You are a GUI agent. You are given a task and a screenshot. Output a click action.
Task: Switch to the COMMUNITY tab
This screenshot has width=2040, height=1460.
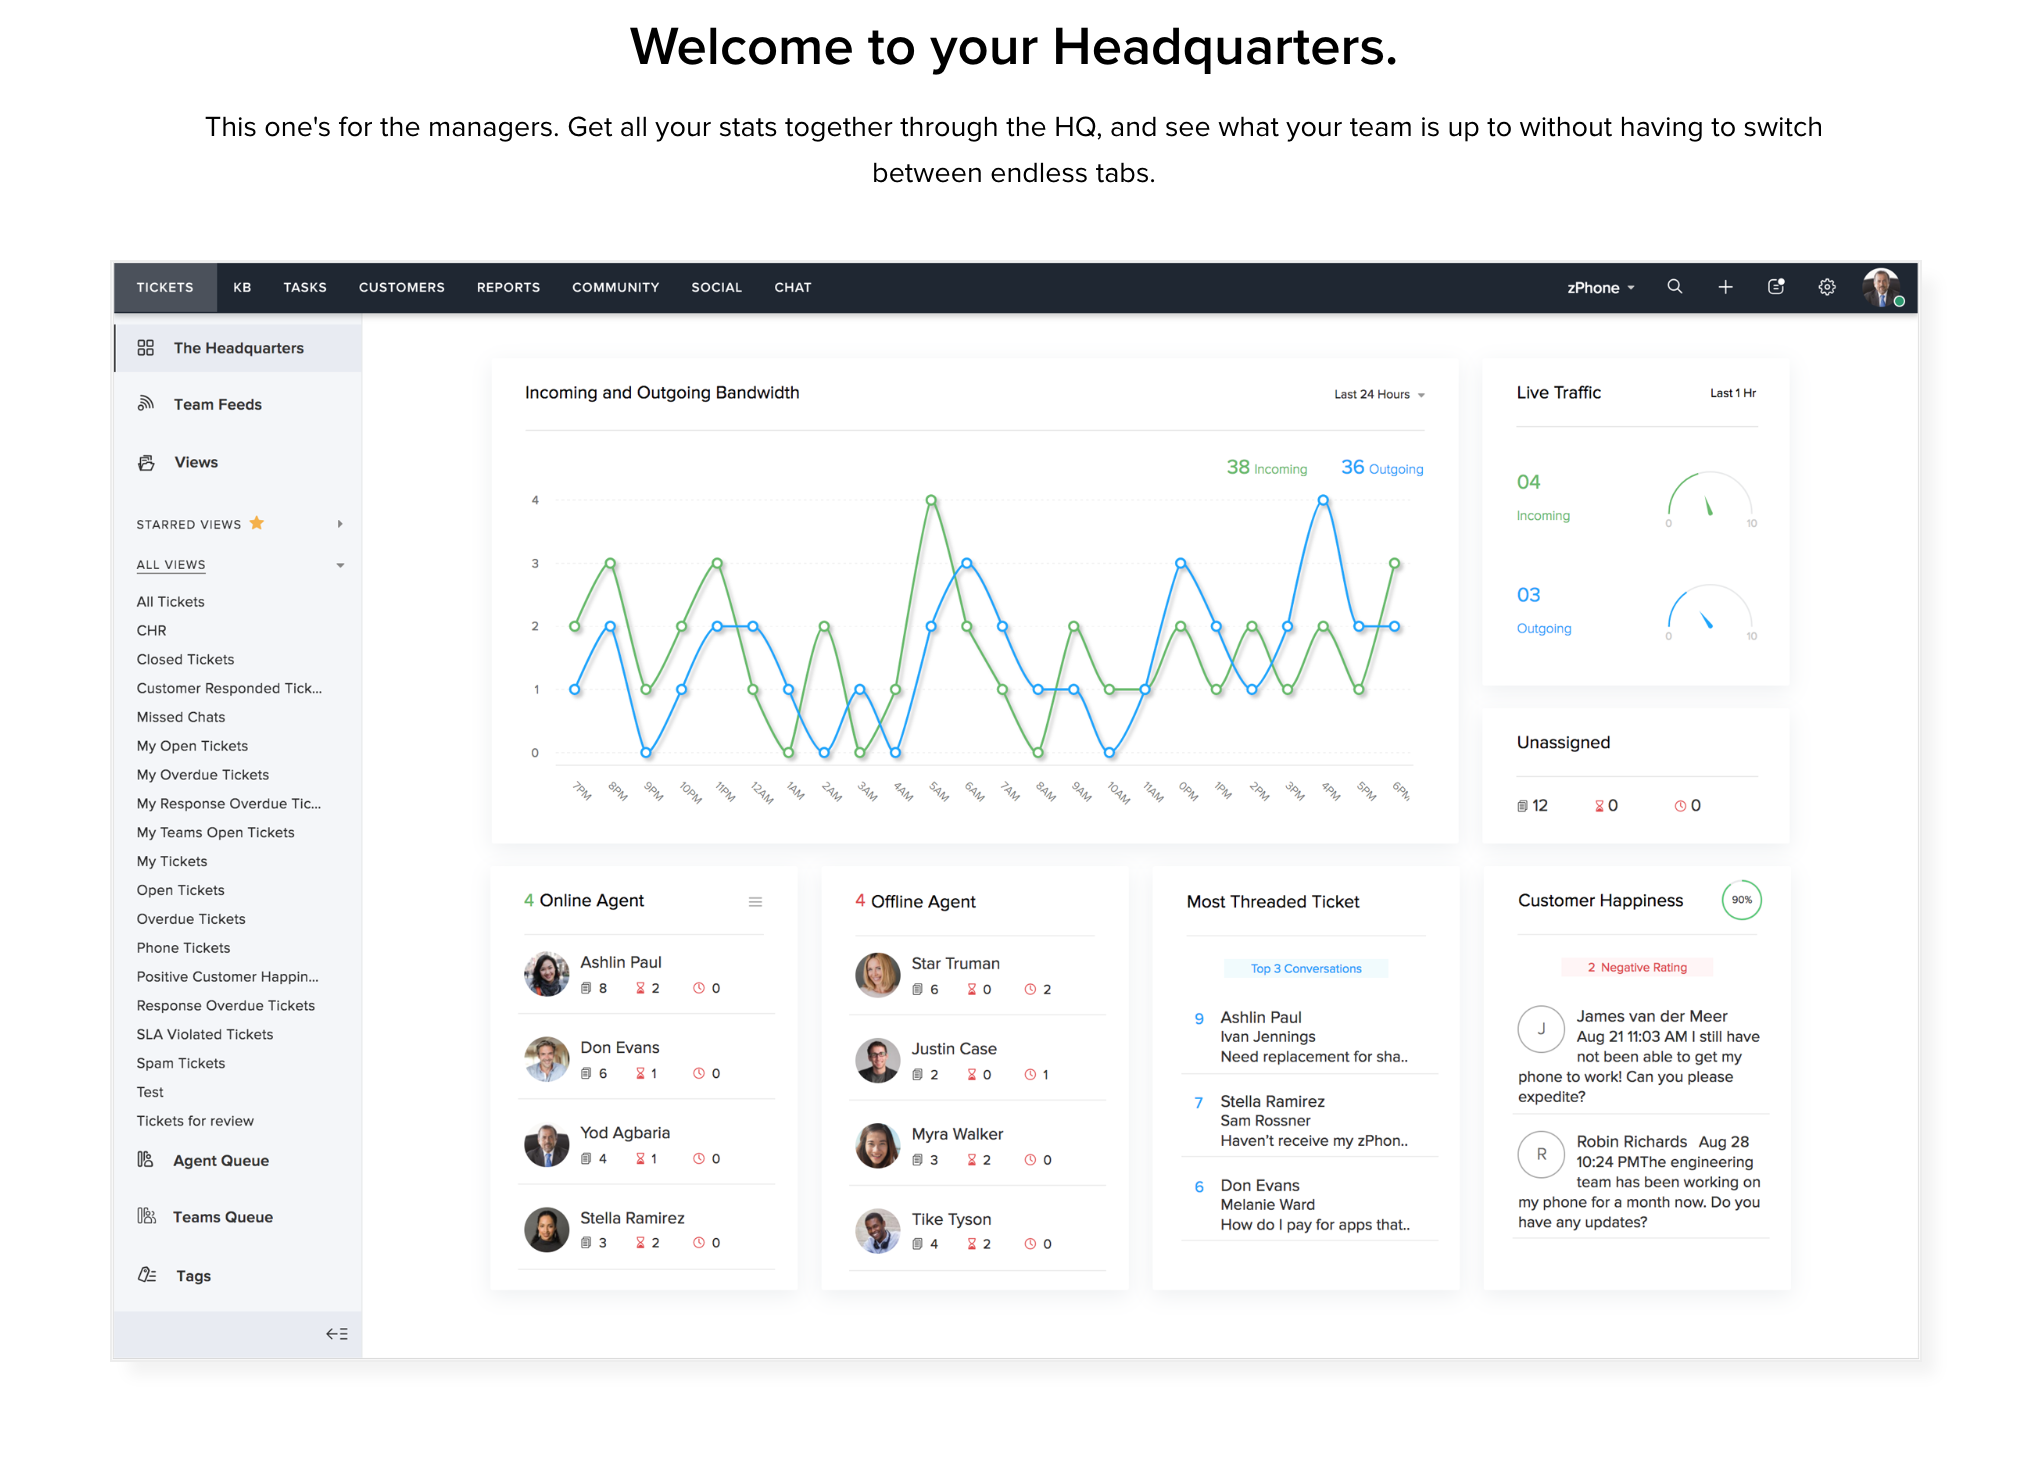[x=613, y=288]
